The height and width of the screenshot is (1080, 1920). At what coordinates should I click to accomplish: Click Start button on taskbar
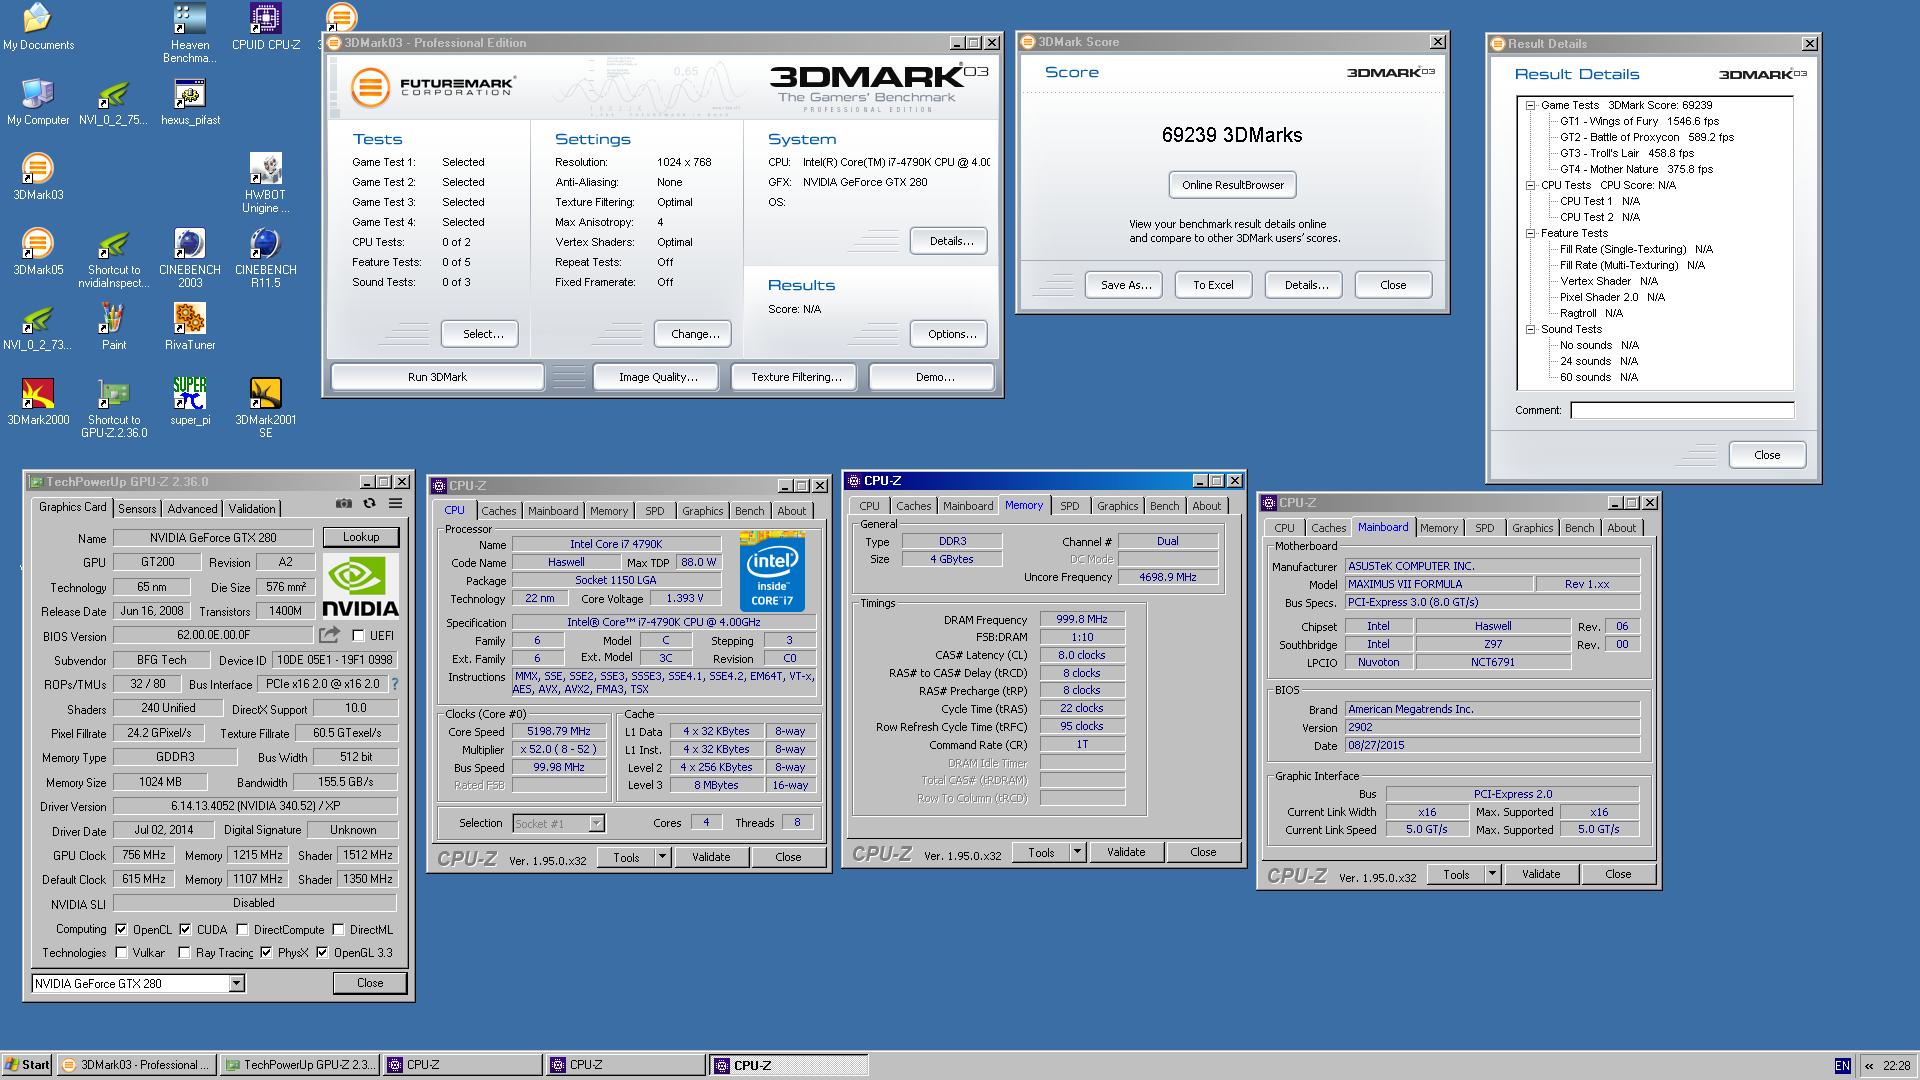pyautogui.click(x=27, y=1065)
